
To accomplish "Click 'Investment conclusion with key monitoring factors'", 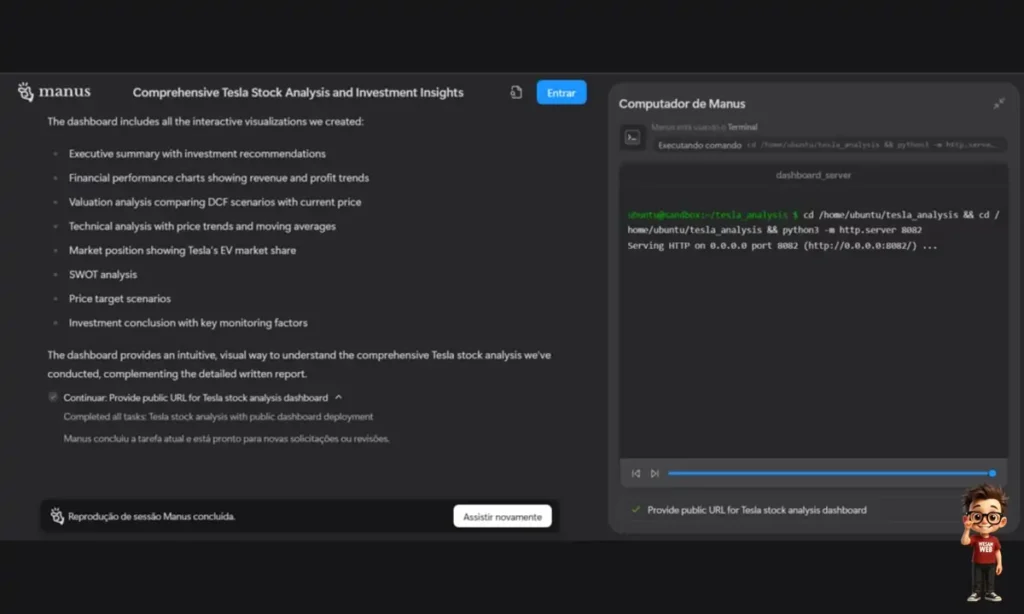I will (x=188, y=323).
